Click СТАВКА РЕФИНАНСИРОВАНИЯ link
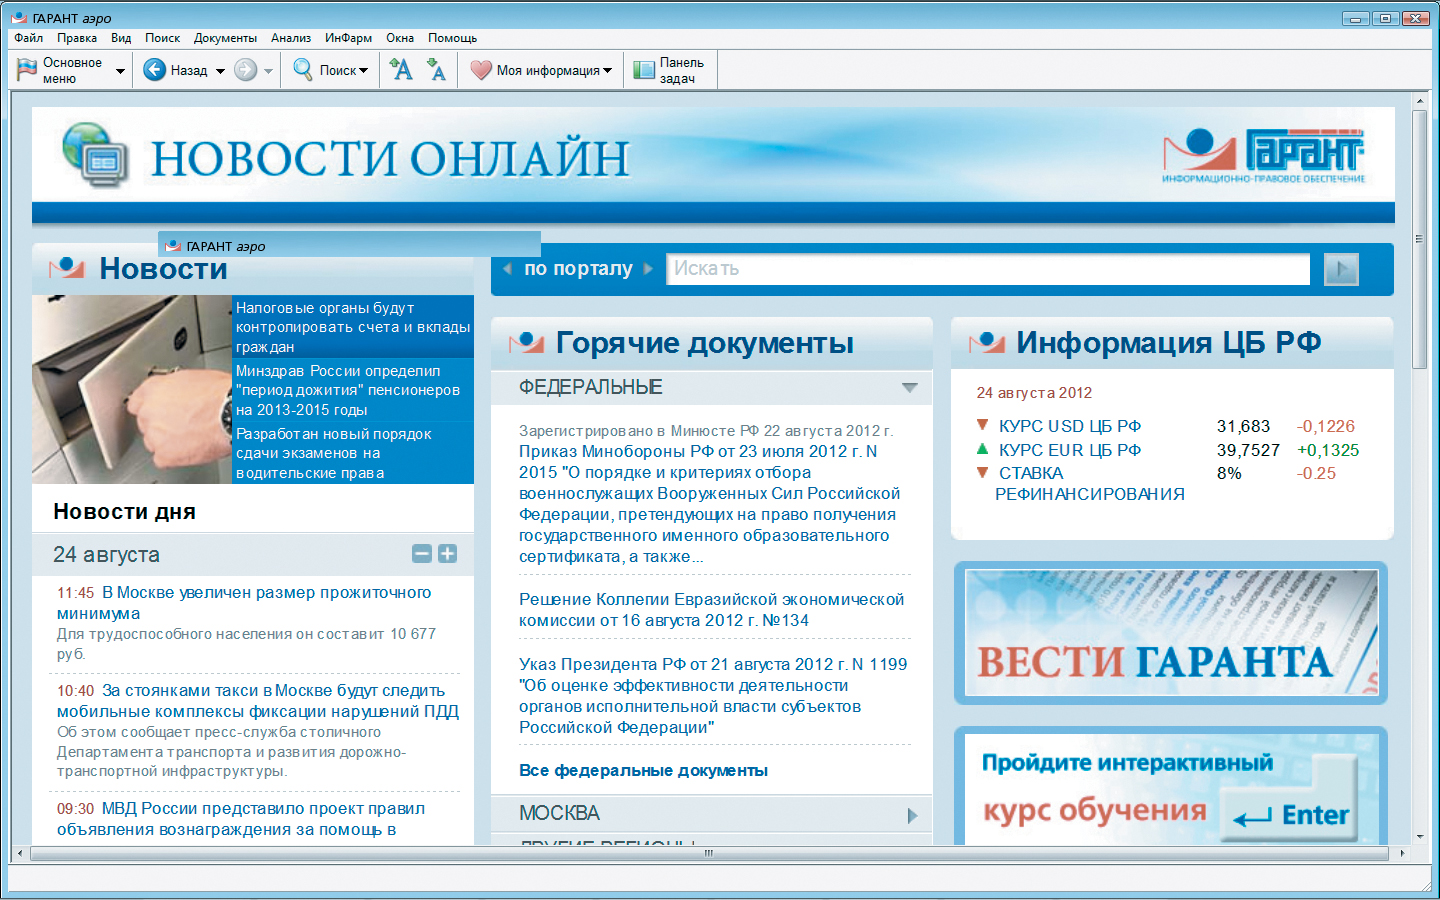 click(x=1090, y=484)
